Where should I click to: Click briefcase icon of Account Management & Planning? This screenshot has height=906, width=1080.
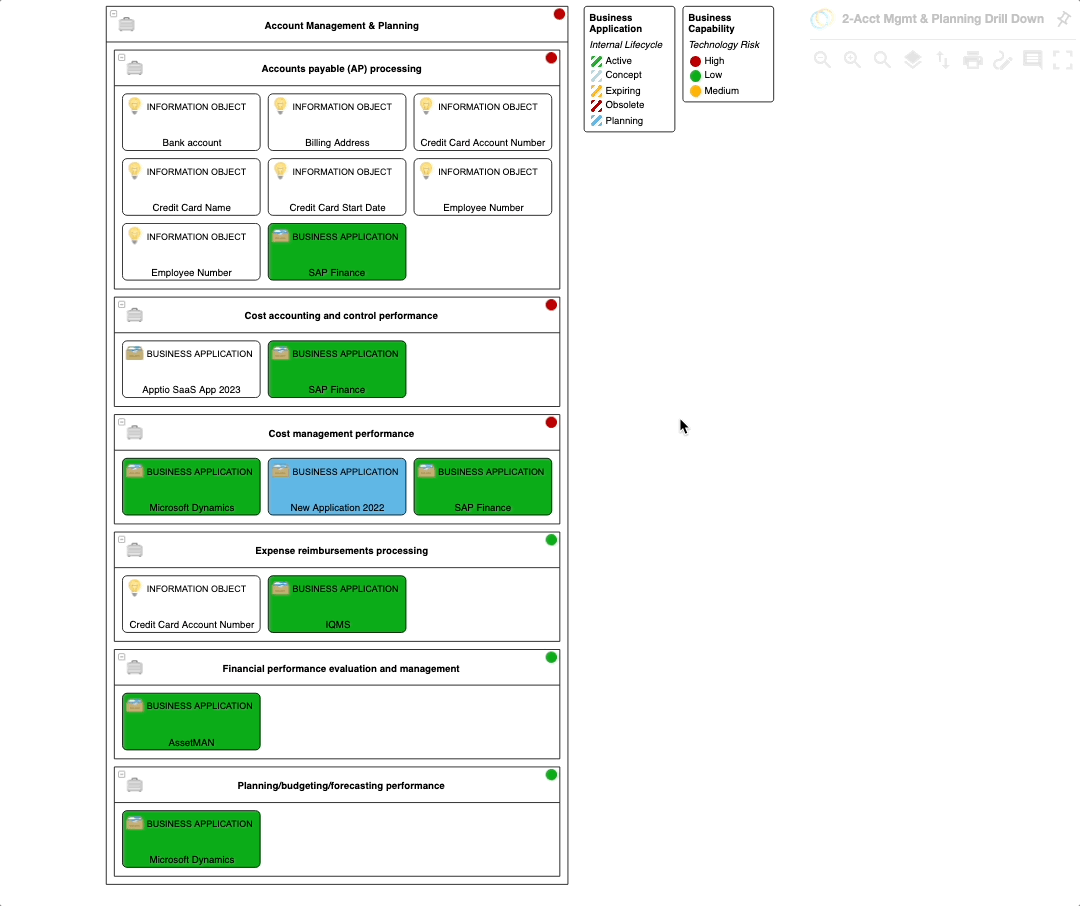tap(127, 24)
